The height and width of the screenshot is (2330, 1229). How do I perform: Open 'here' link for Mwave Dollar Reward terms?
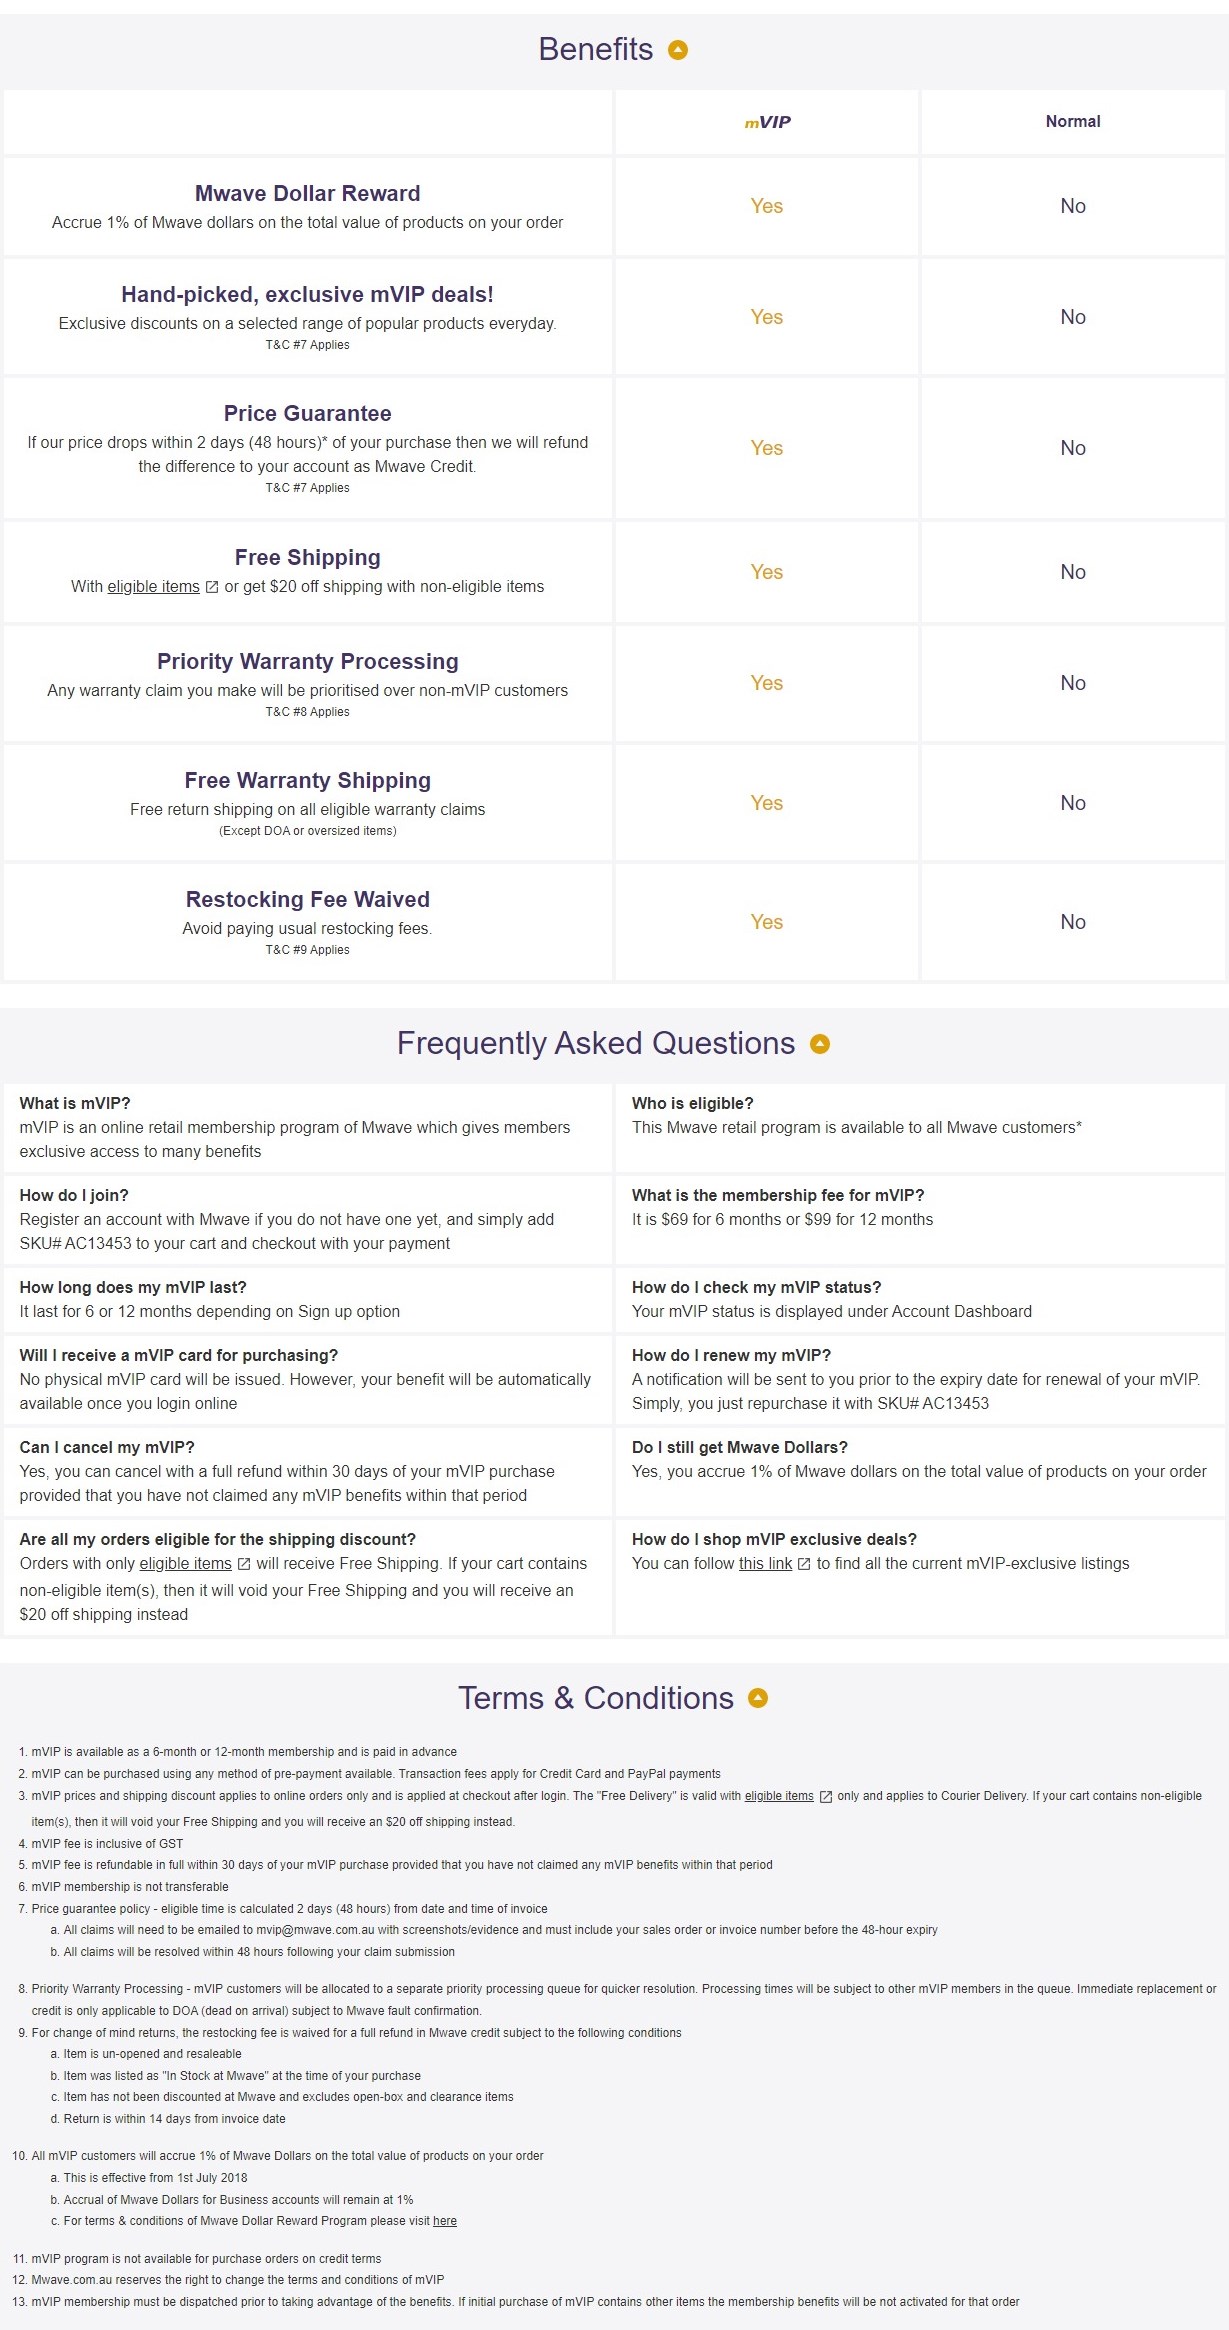pos(445,2221)
